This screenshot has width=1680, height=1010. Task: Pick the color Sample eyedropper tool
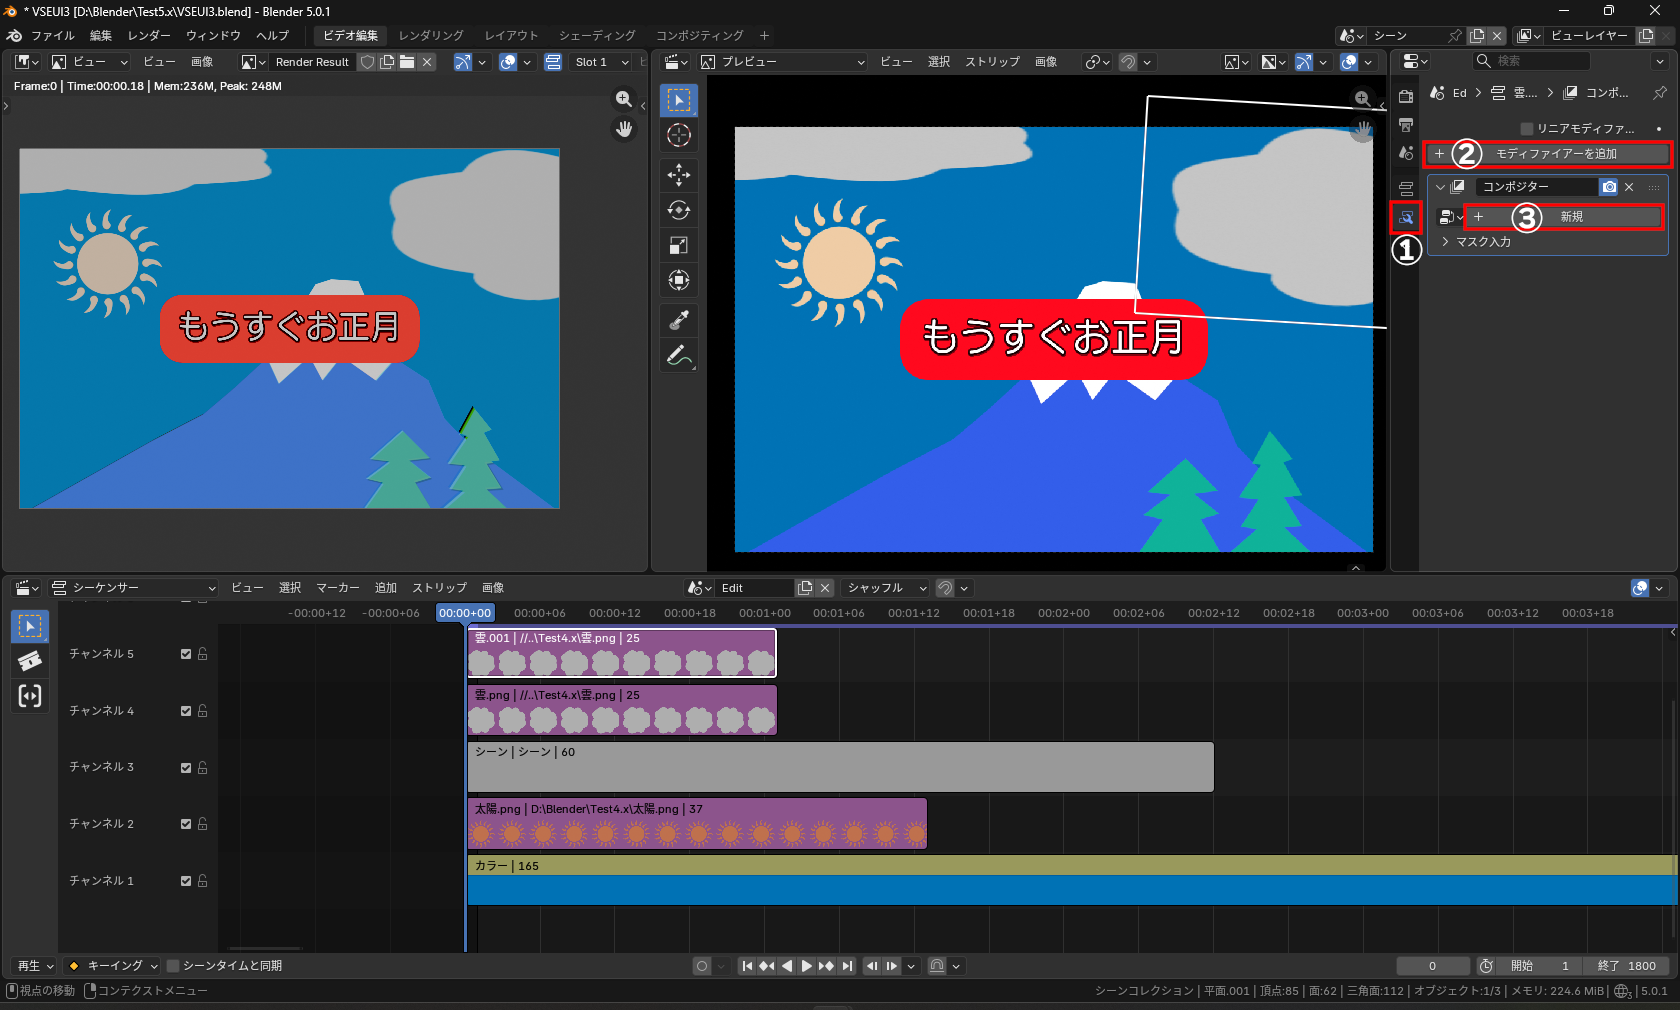coord(679,320)
